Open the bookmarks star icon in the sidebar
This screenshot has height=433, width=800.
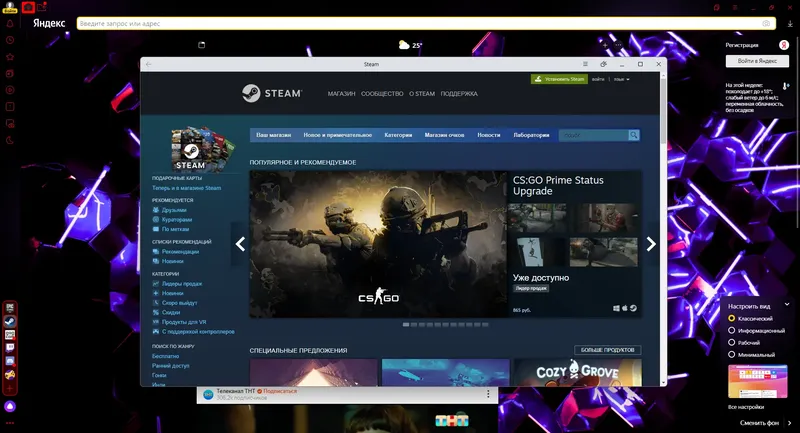coord(10,57)
